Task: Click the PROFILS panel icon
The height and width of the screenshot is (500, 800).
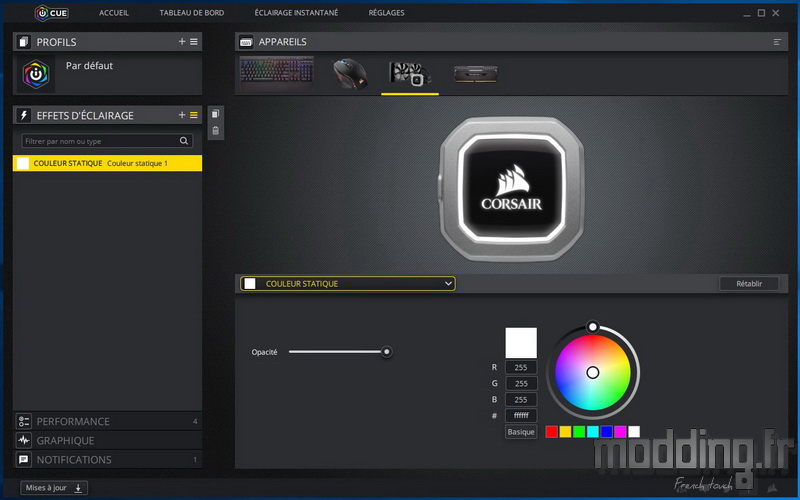Action: click(23, 42)
